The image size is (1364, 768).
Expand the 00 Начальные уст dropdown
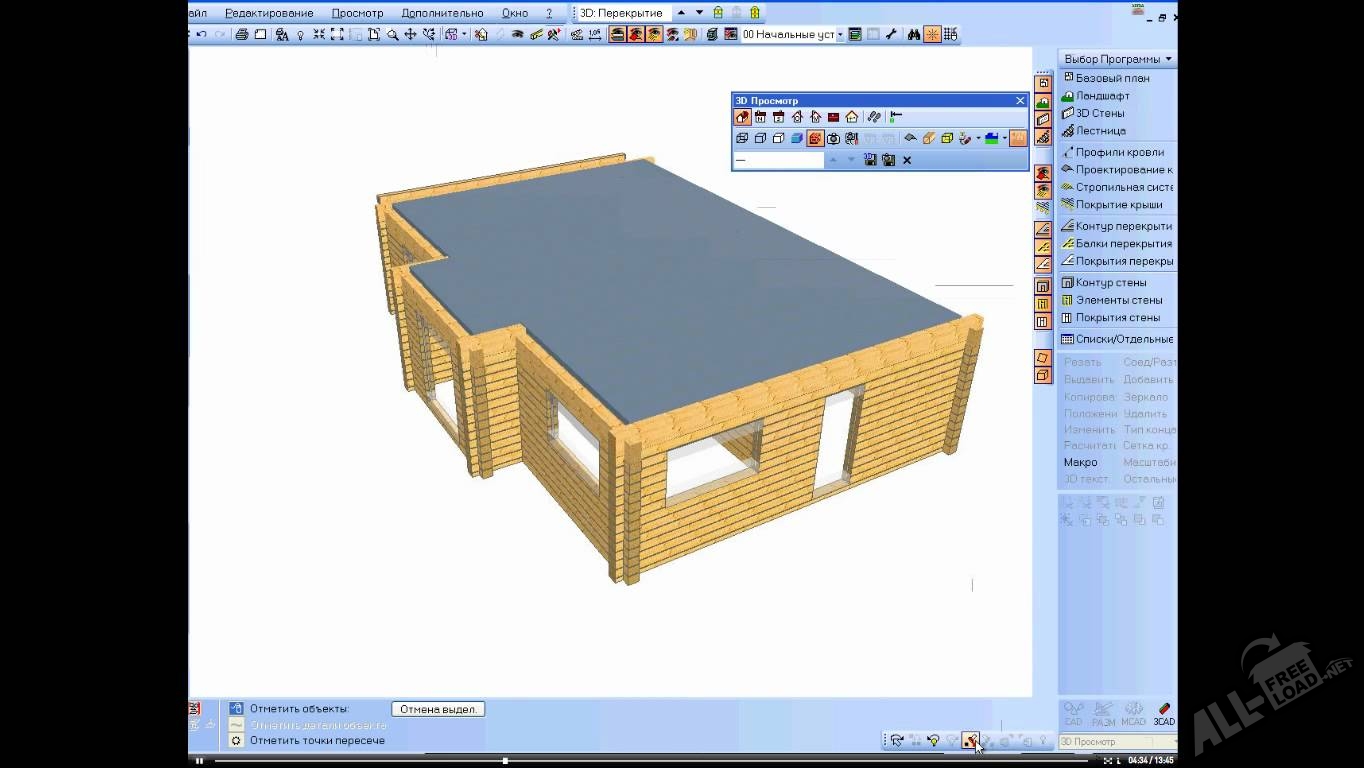tap(840, 34)
